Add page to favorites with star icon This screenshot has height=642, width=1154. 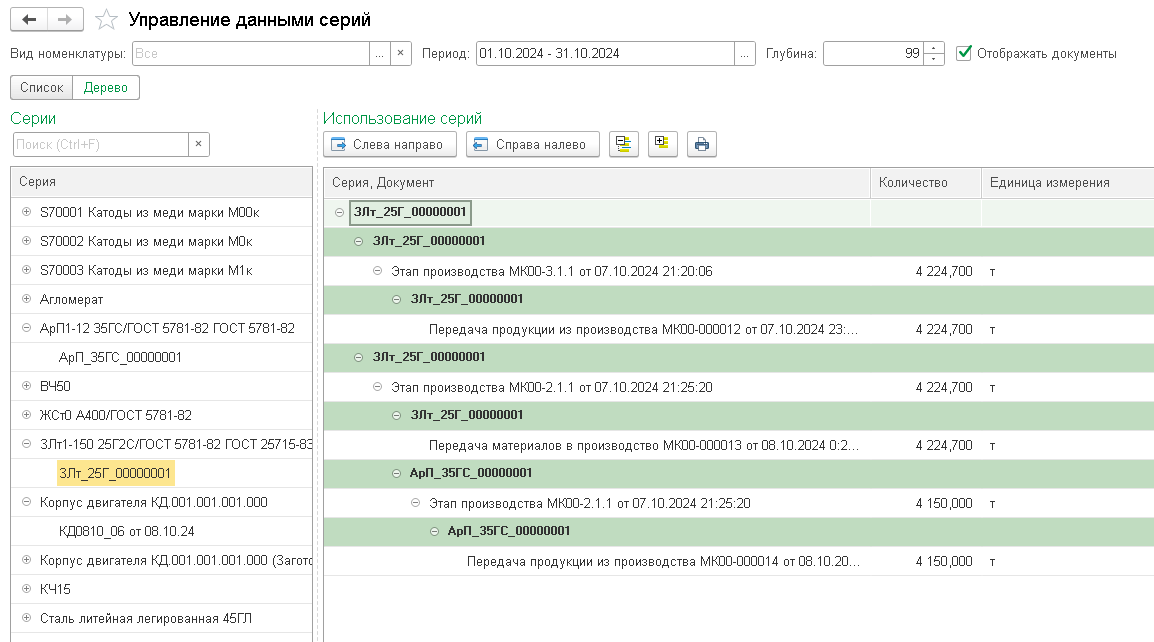107,20
